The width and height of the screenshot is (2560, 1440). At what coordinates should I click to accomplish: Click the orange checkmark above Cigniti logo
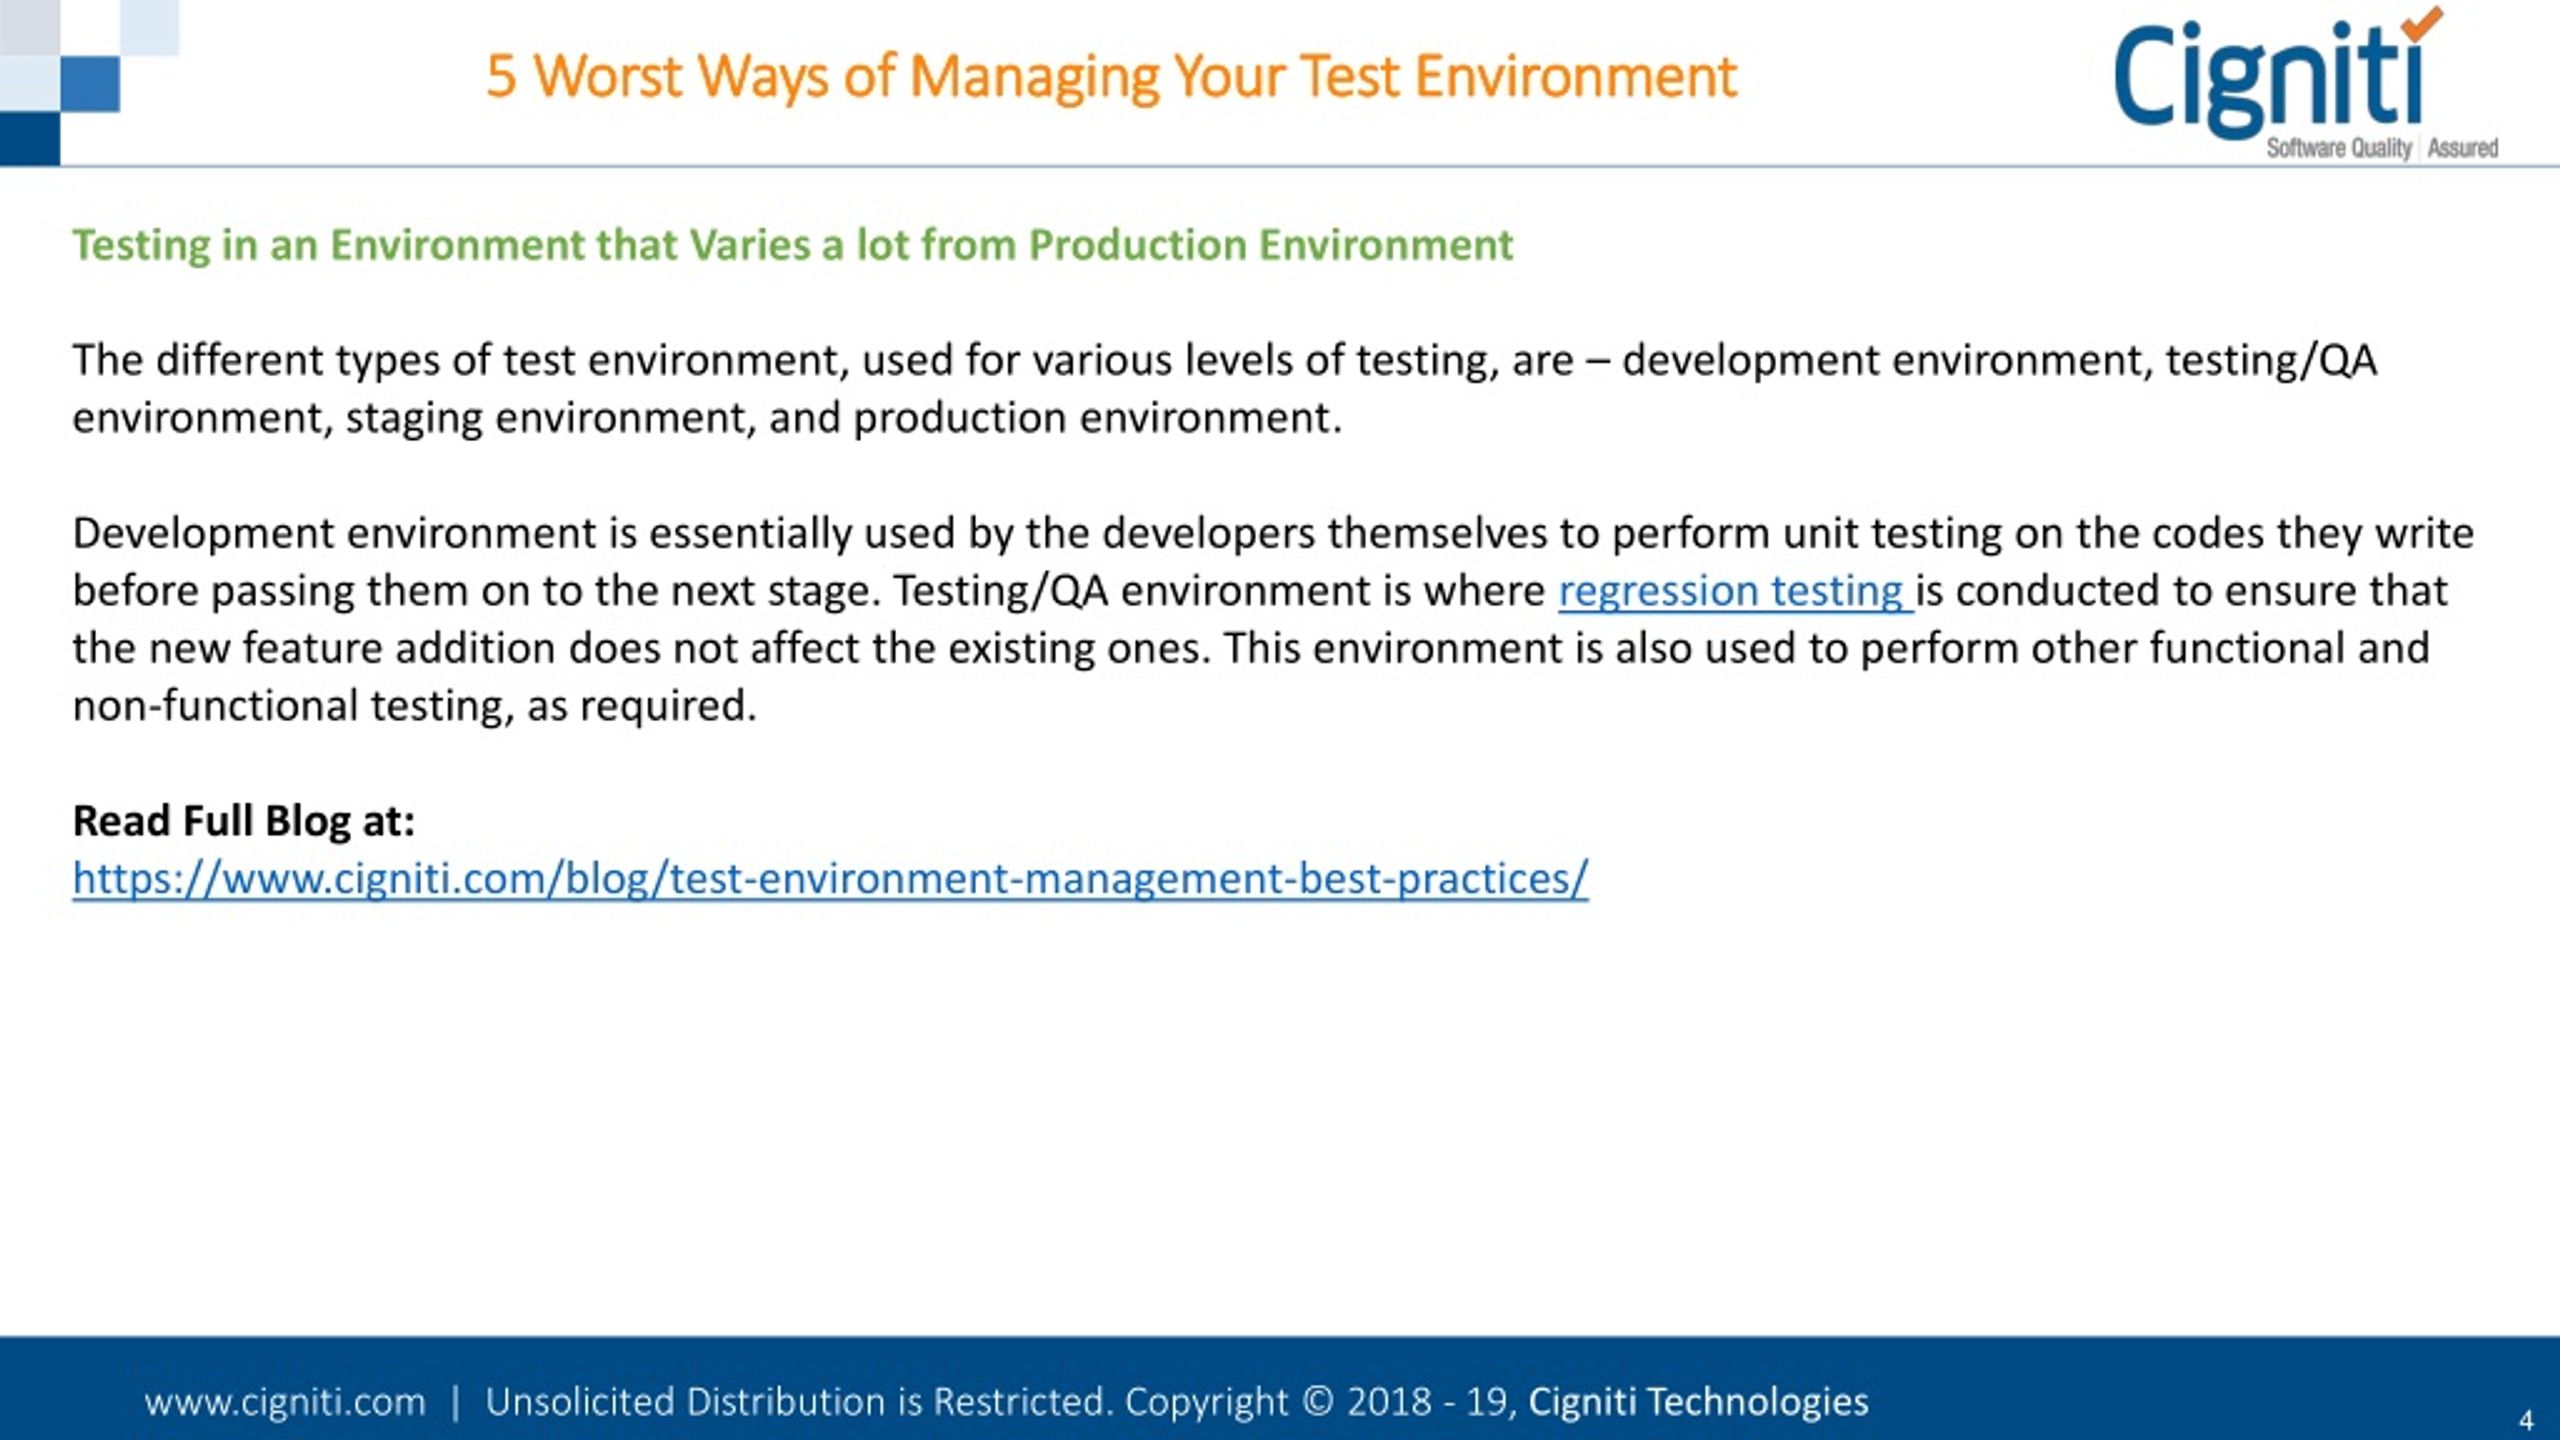(x=2422, y=23)
